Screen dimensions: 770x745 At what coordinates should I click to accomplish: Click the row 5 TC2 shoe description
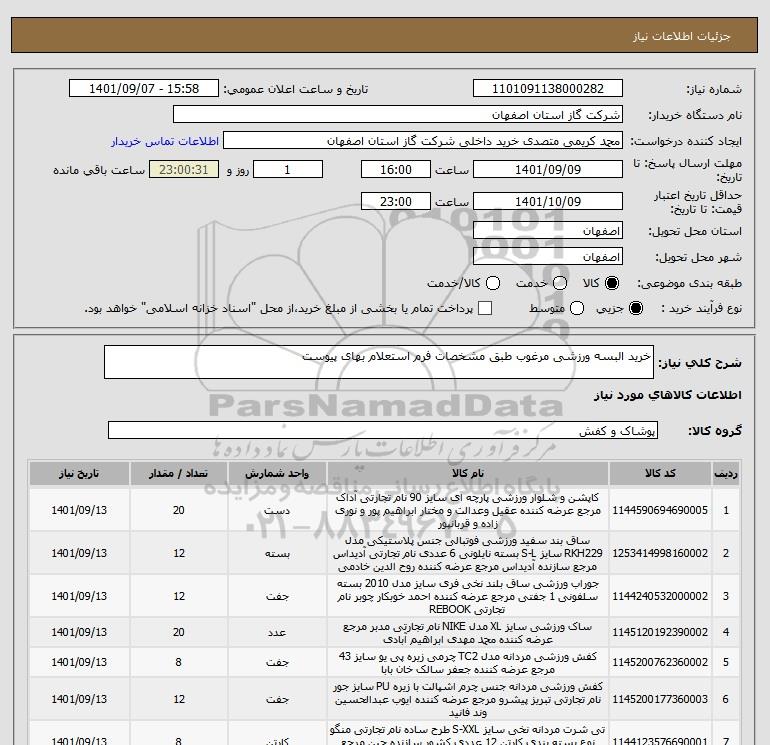click(x=468, y=662)
